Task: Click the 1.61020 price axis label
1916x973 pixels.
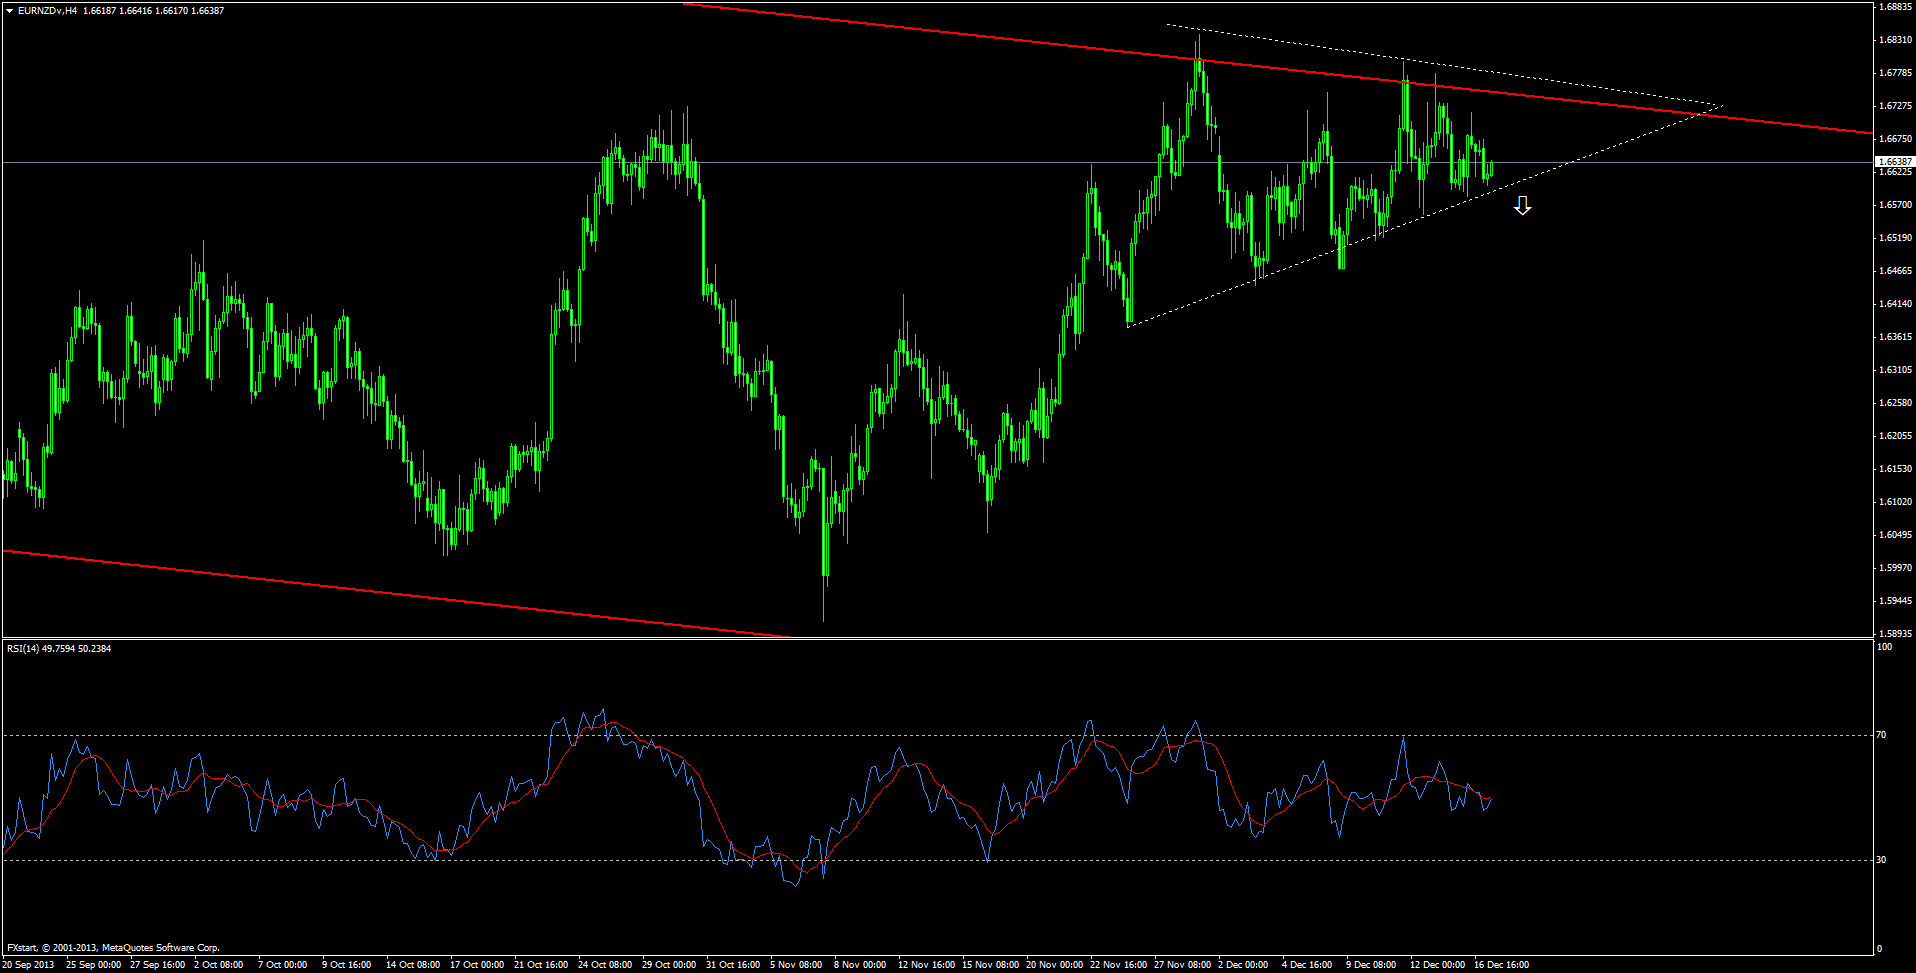Action: click(x=1895, y=502)
